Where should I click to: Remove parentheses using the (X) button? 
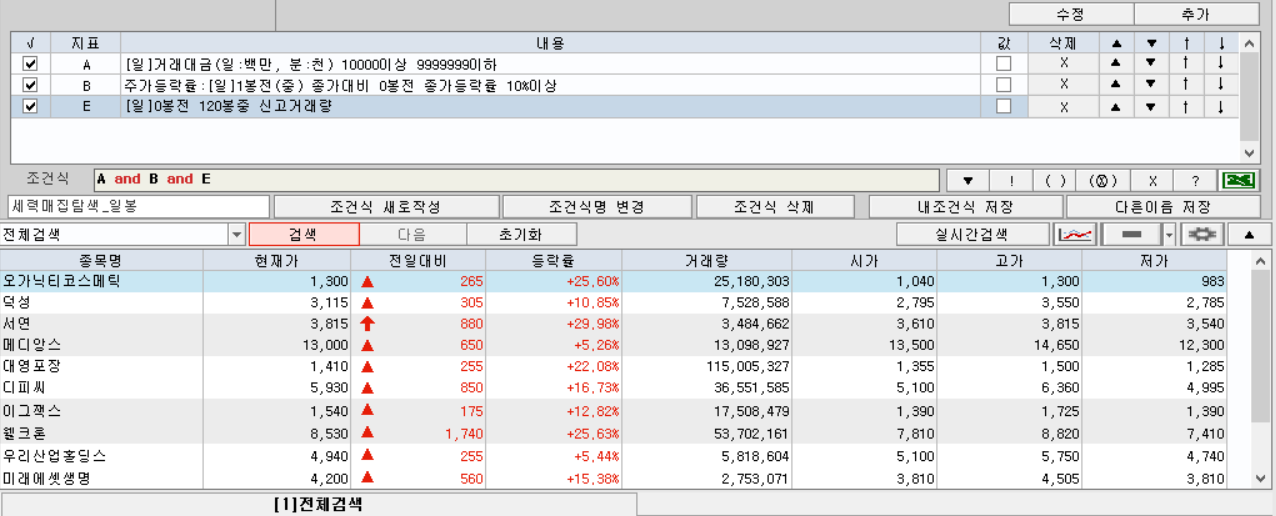[x=1103, y=180]
